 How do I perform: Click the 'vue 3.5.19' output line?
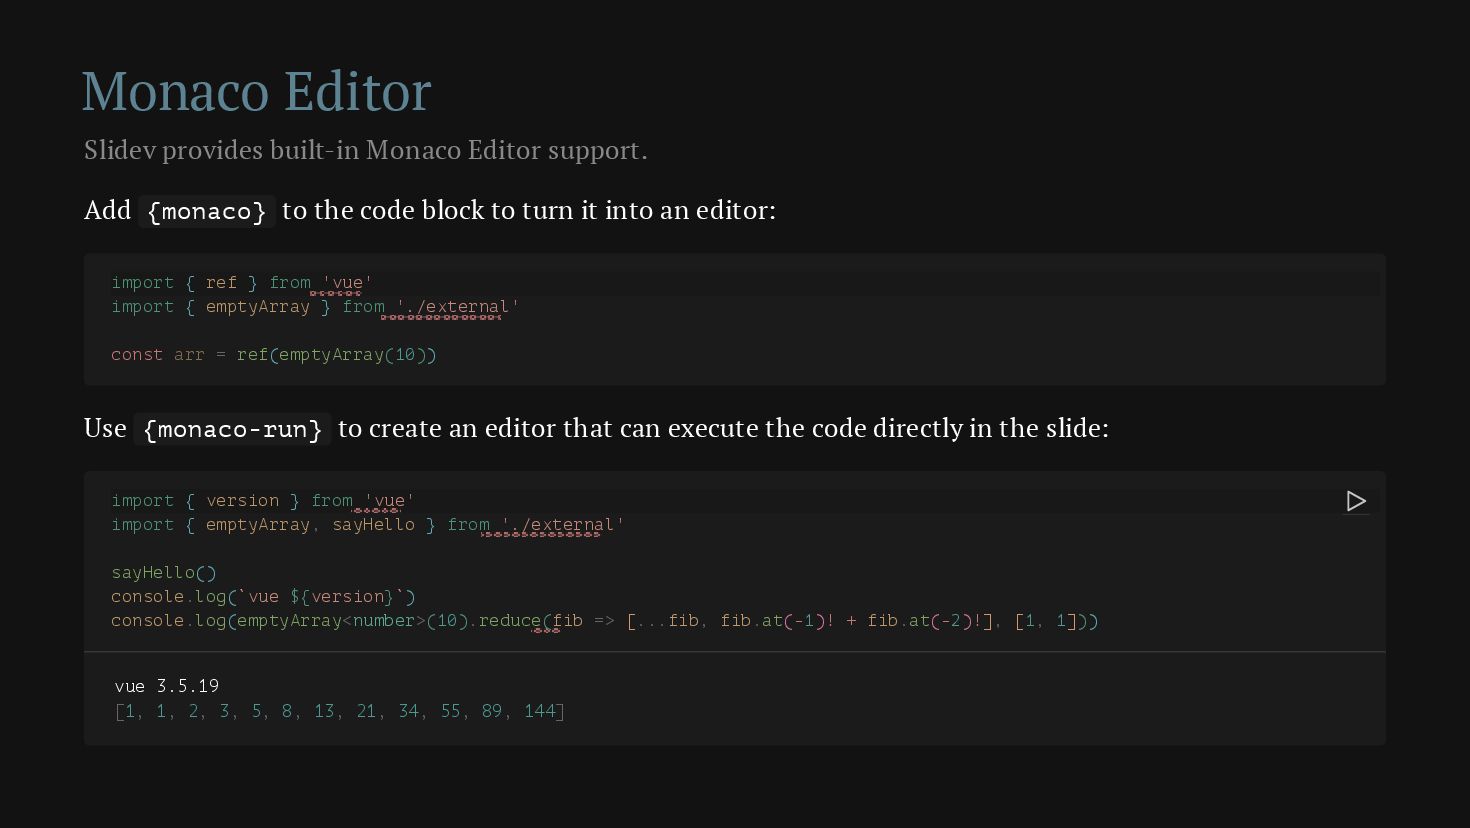(x=167, y=686)
